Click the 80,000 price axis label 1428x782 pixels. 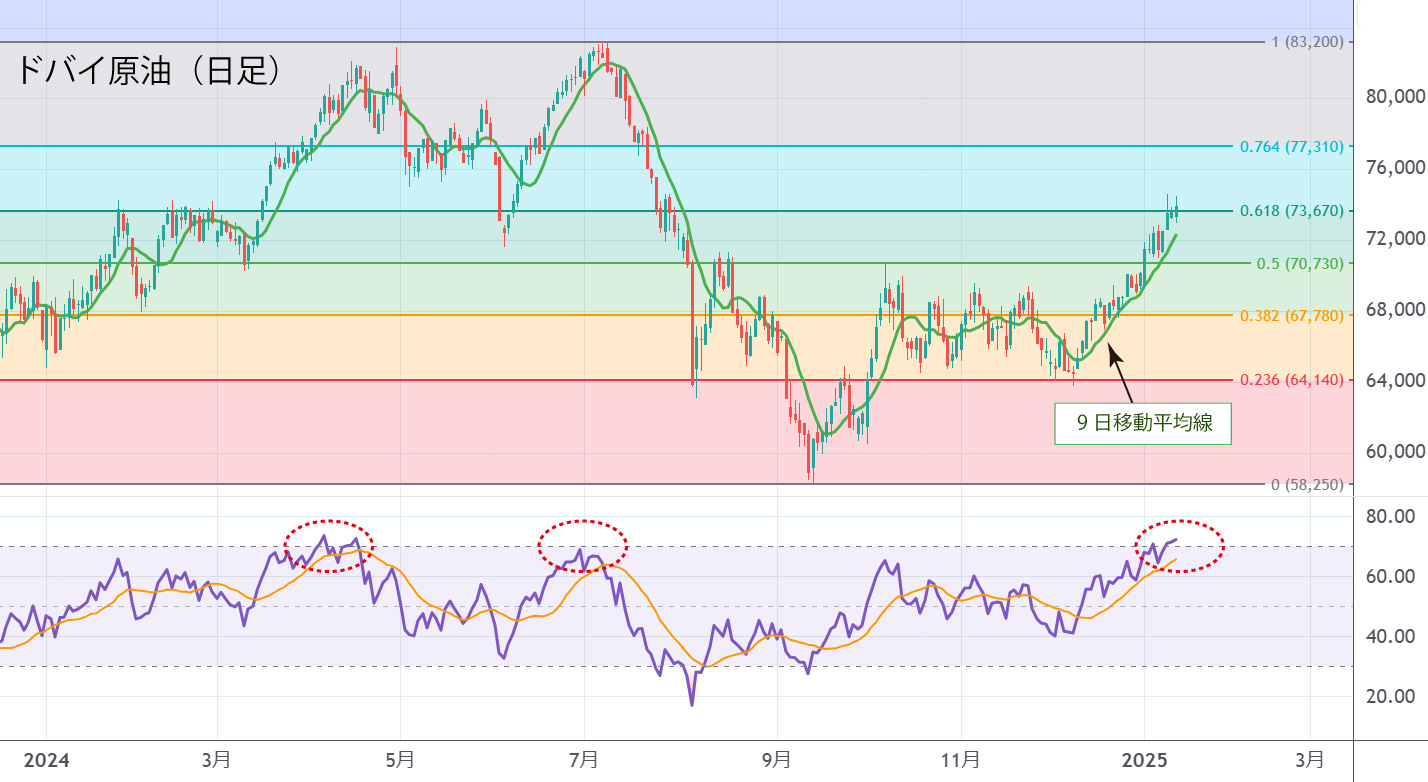1394,97
